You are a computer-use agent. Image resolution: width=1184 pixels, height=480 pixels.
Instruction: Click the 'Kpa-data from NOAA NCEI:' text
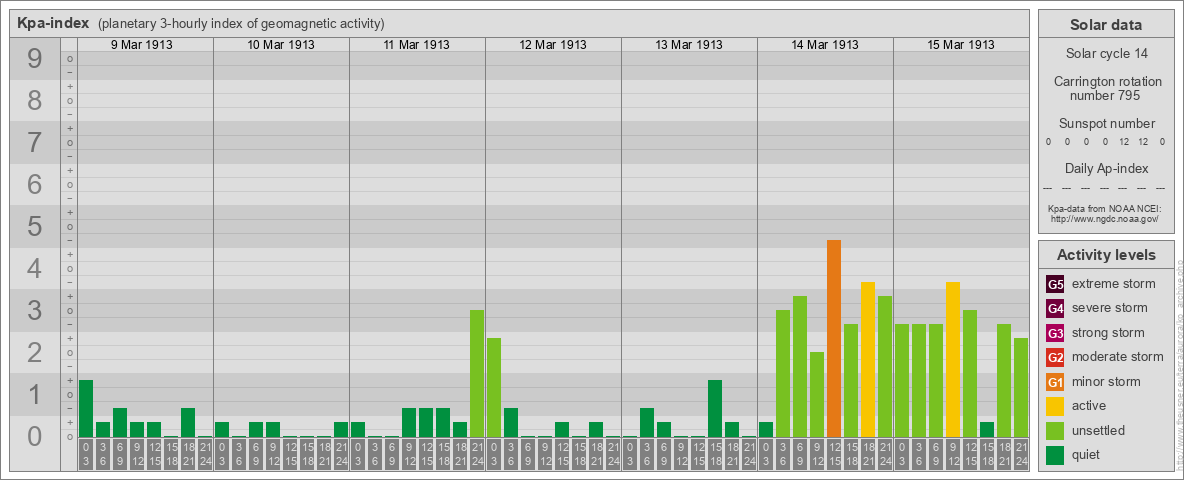pos(1105,208)
